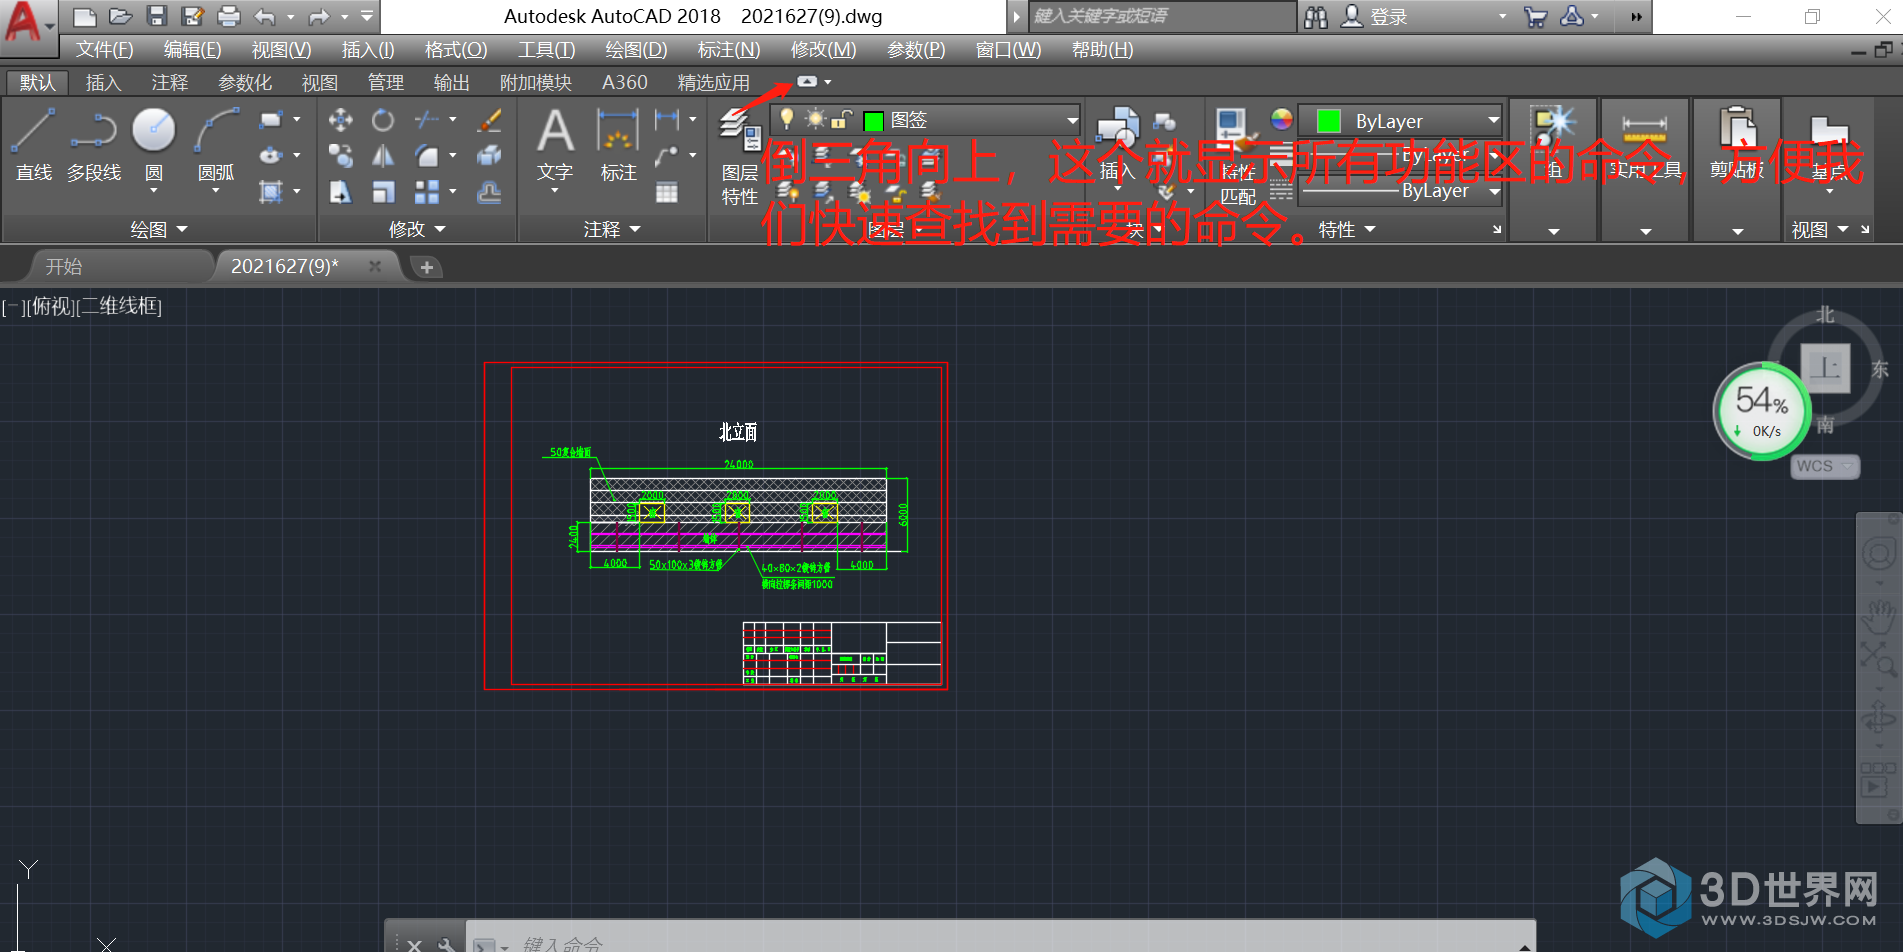Select the Array tool

pyautogui.click(x=427, y=191)
